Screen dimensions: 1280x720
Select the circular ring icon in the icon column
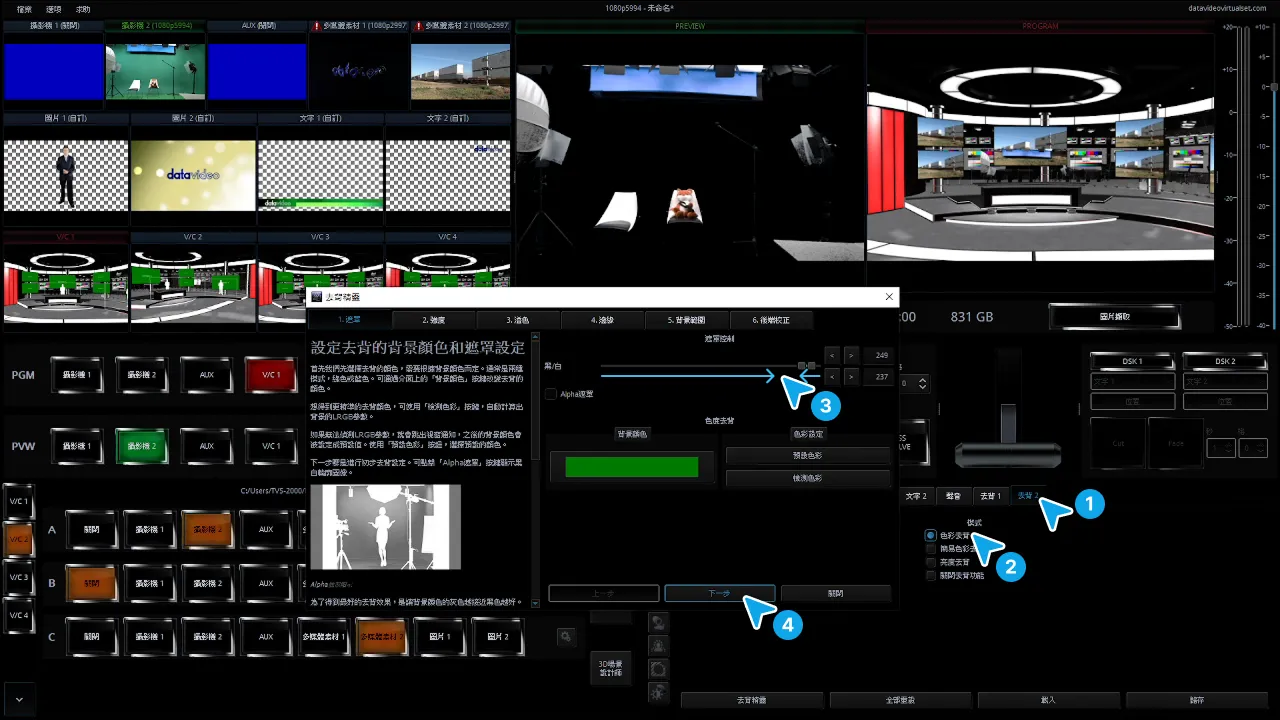coord(658,668)
